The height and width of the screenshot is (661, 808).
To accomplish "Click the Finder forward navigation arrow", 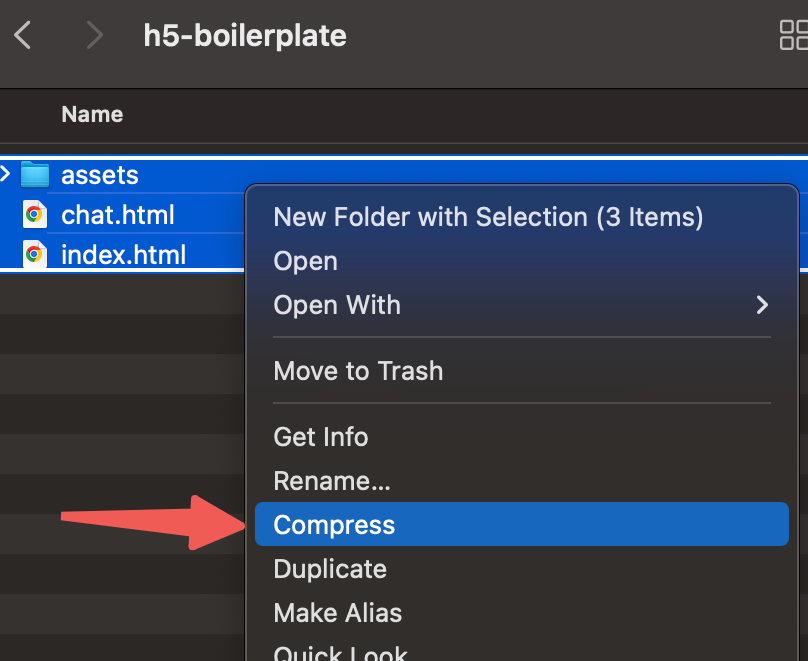I will coord(95,36).
